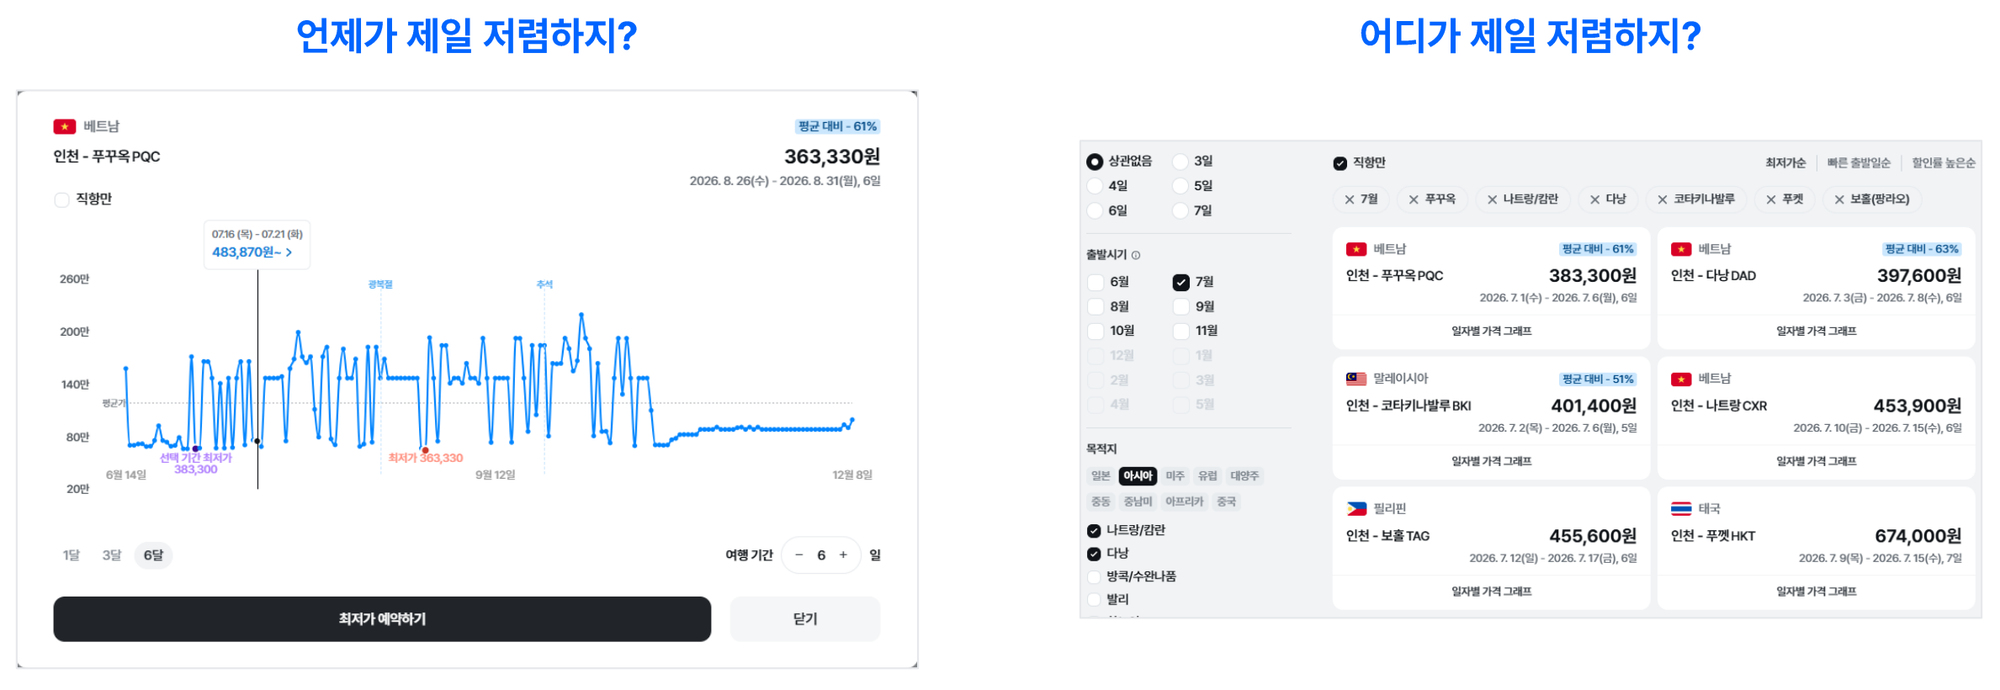Screen dimensions: 2000x690
Task: Click the info icon next to 출발시기
Action: (1136, 255)
